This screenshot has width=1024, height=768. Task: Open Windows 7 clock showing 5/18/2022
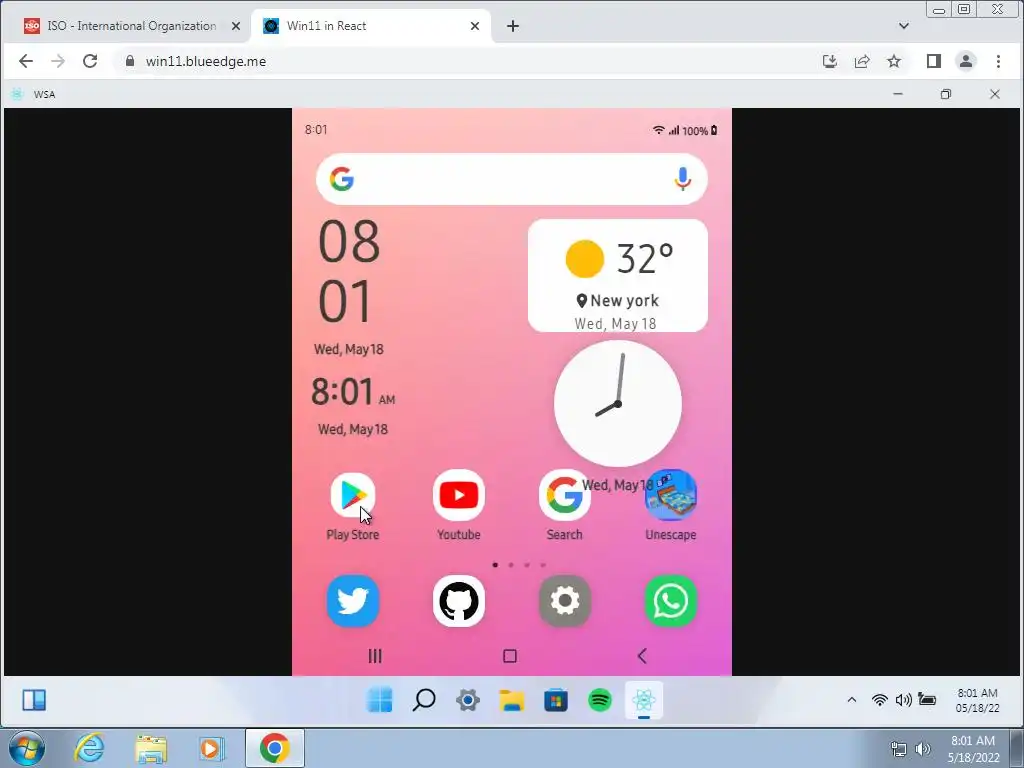pyautogui.click(x=973, y=749)
